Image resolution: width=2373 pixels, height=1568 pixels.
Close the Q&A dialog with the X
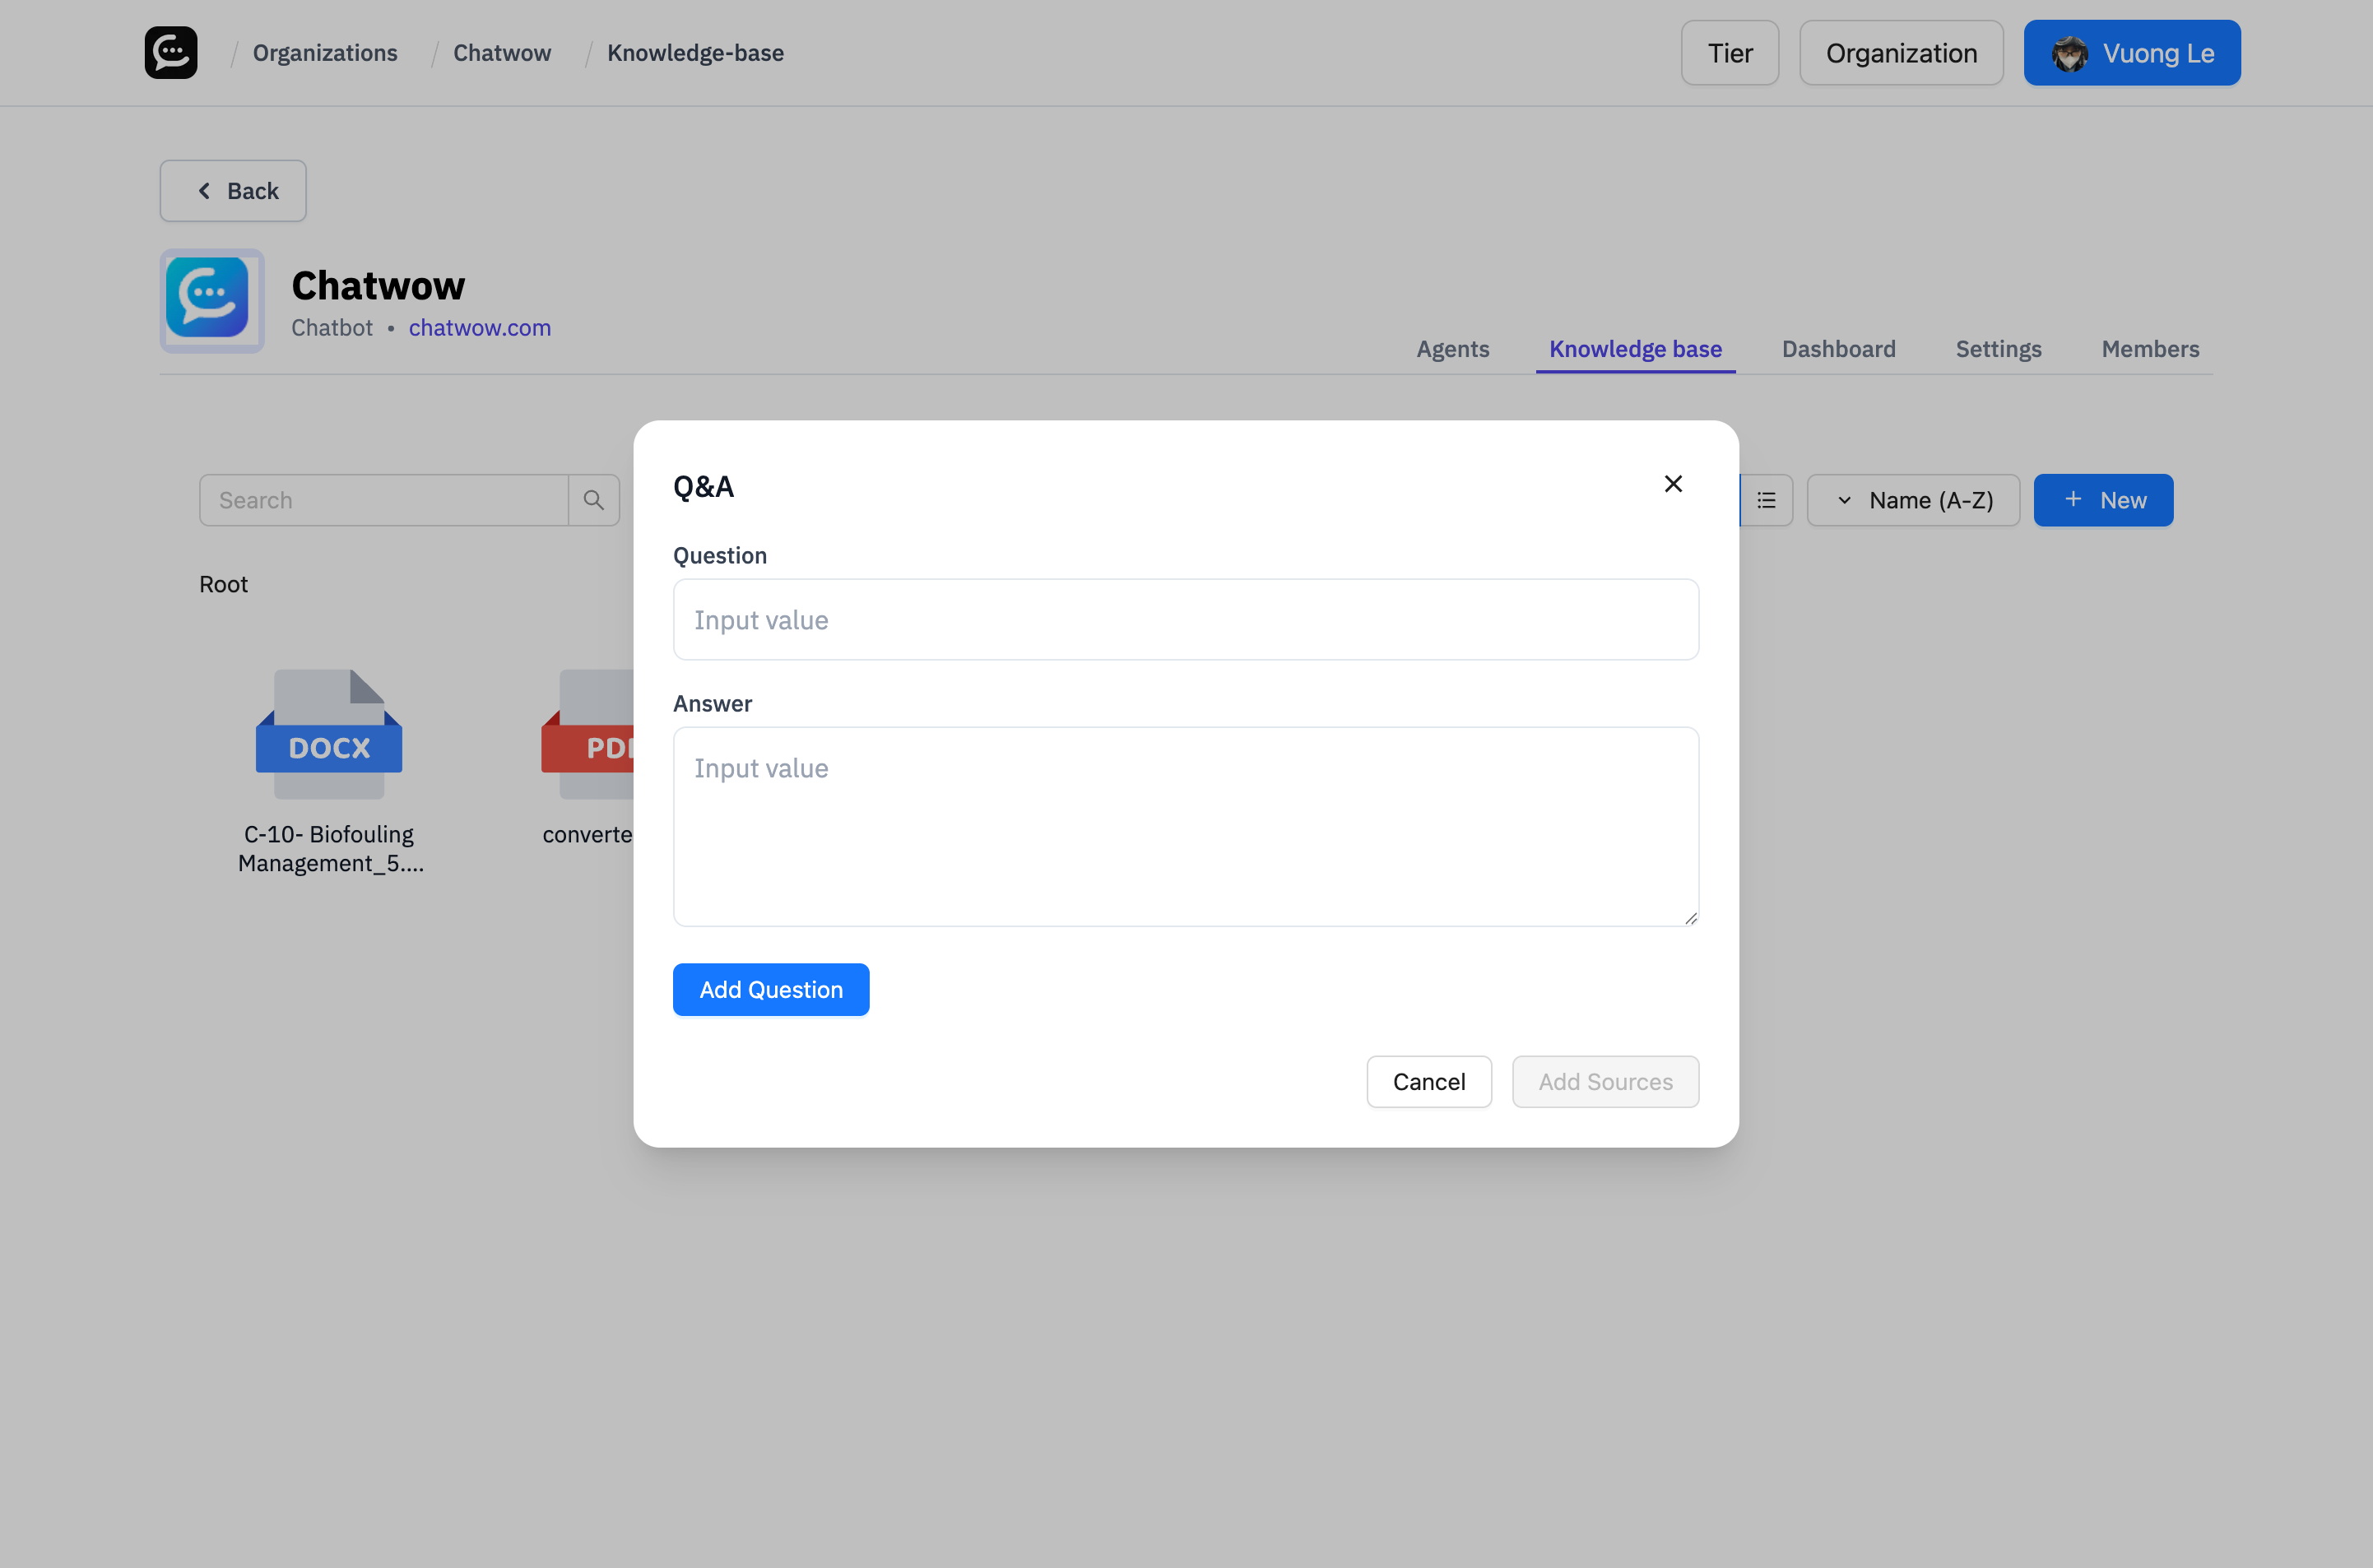[1673, 483]
